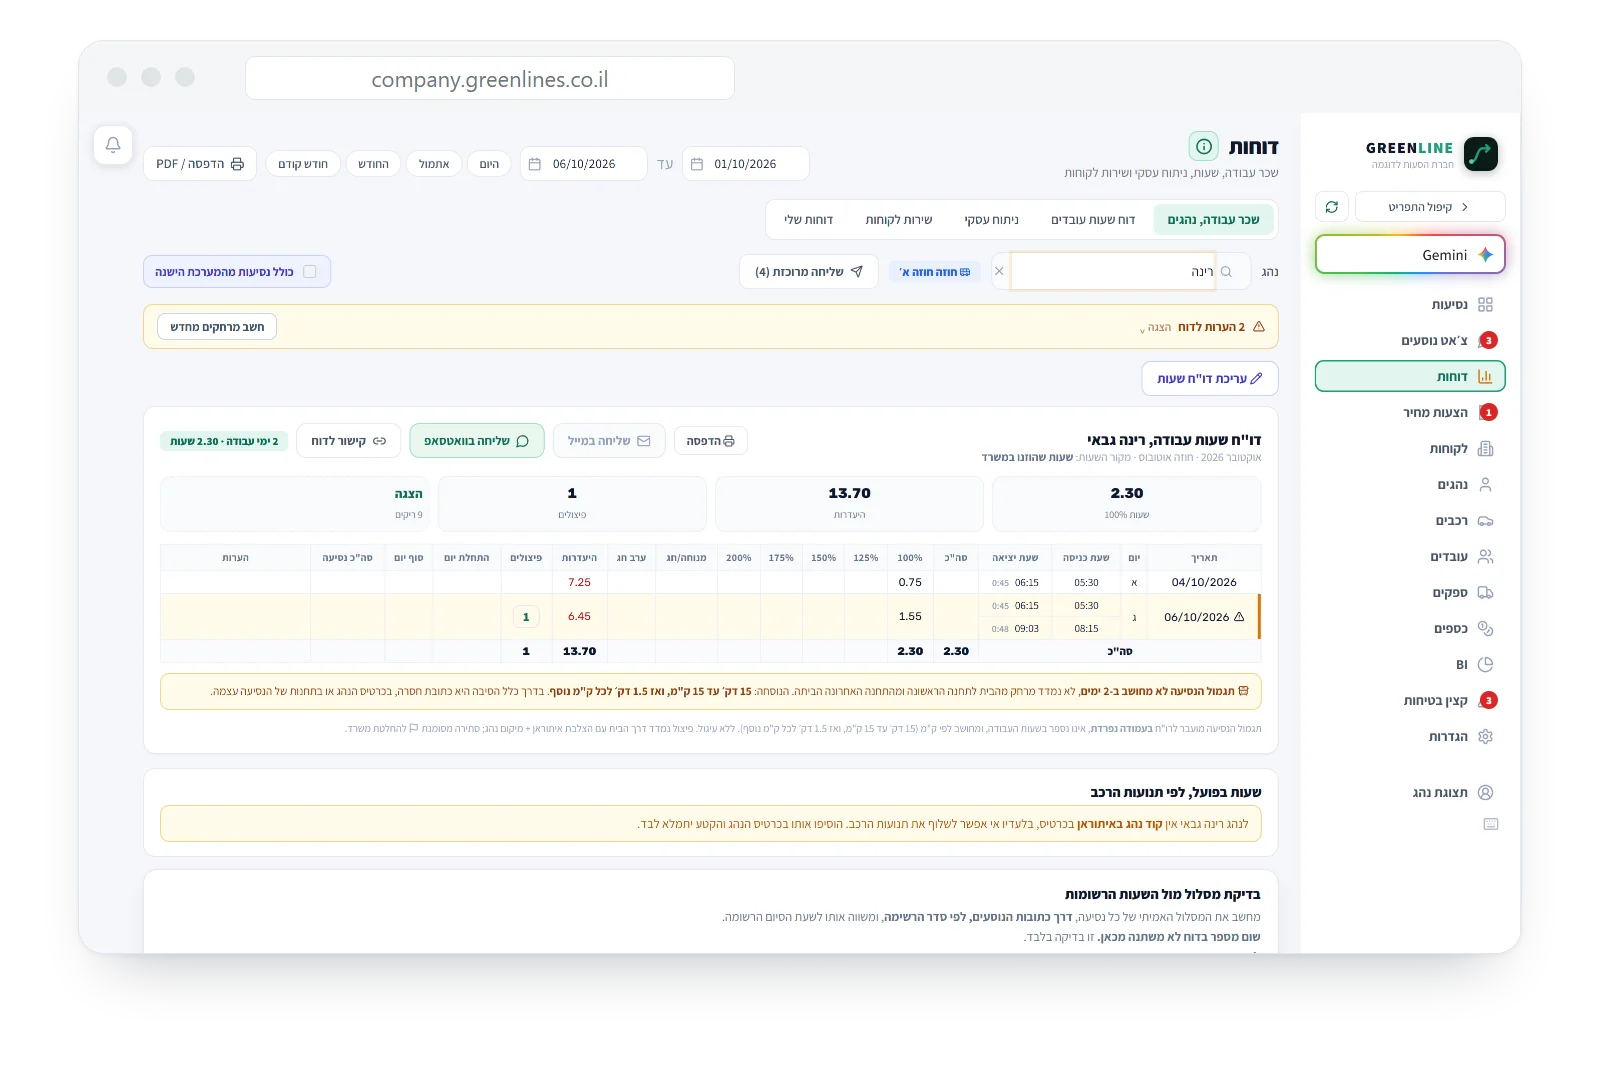Click חשב מרחקים מחדש button
The width and height of the screenshot is (1600, 1074).
(x=217, y=327)
